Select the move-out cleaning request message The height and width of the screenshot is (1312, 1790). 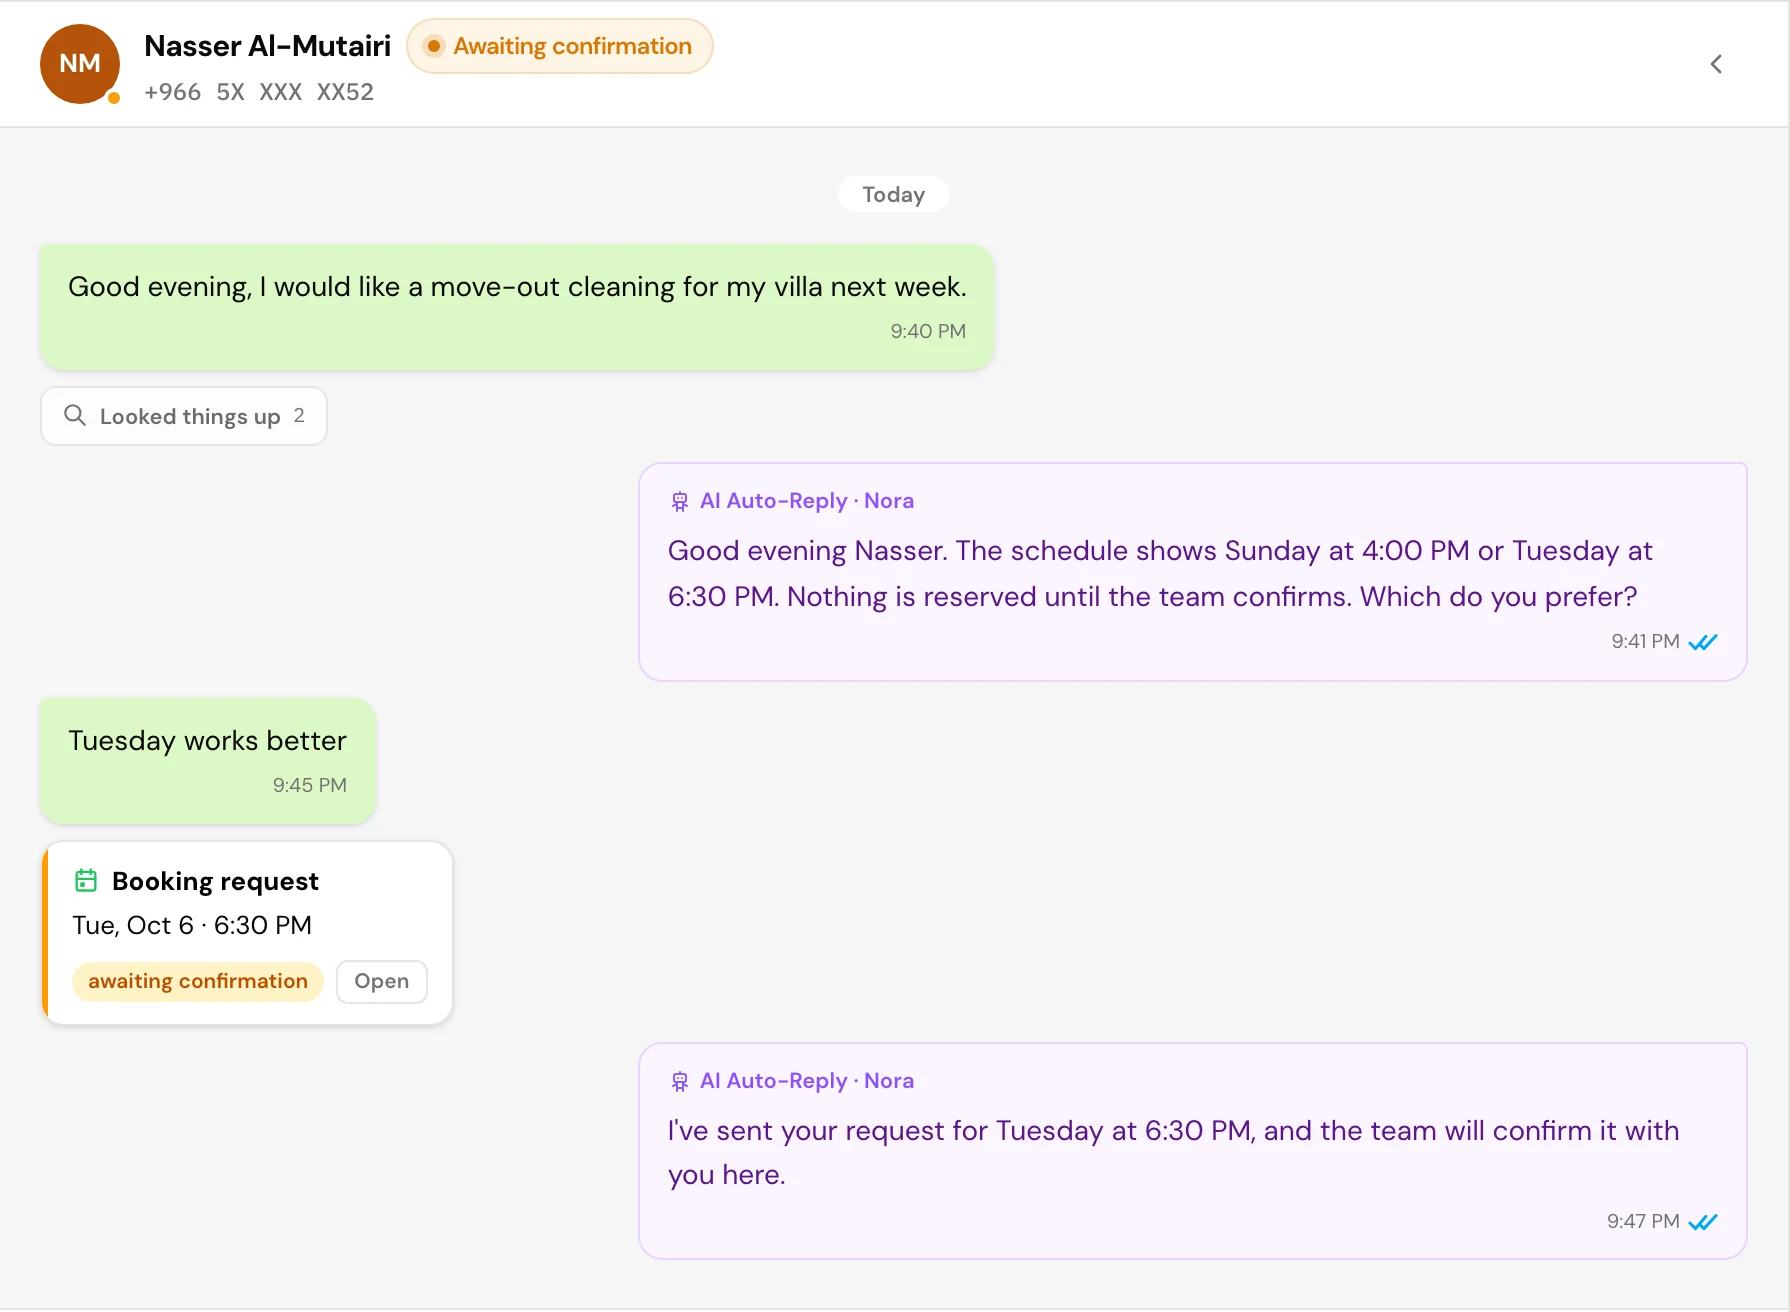517,307
